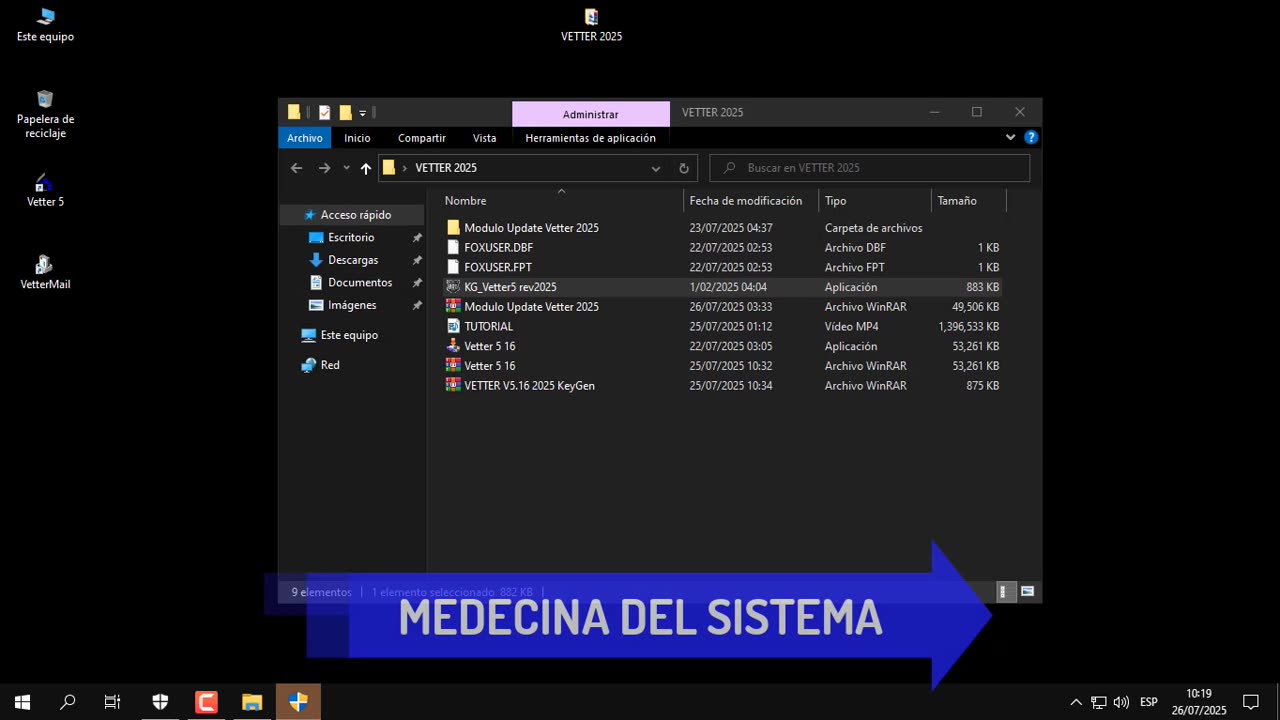Open ESP language input indicator
Screen dimensions: 1280x720
point(1149,702)
